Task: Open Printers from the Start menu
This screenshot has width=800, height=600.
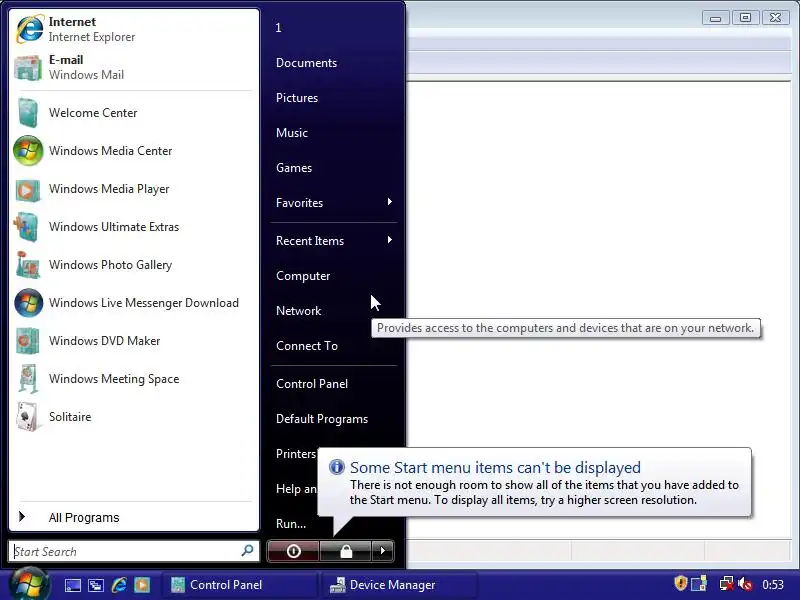Action: click(x=296, y=454)
